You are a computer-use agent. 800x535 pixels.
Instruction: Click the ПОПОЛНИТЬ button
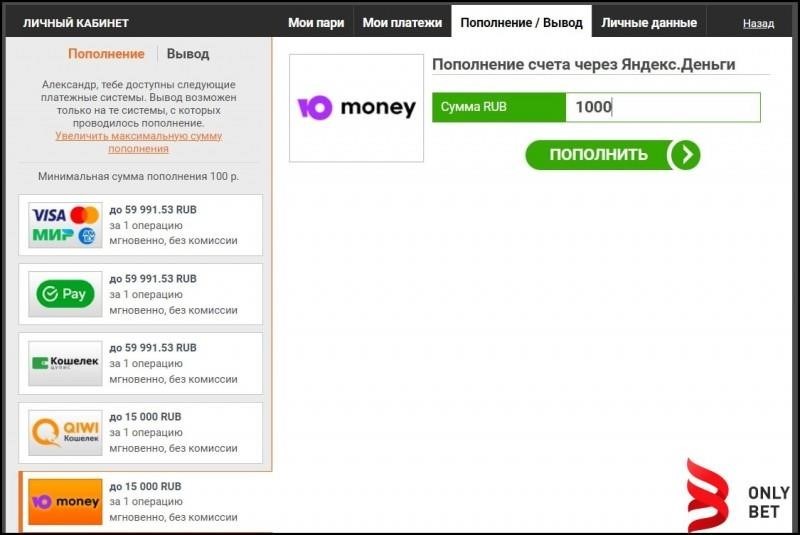coord(613,155)
